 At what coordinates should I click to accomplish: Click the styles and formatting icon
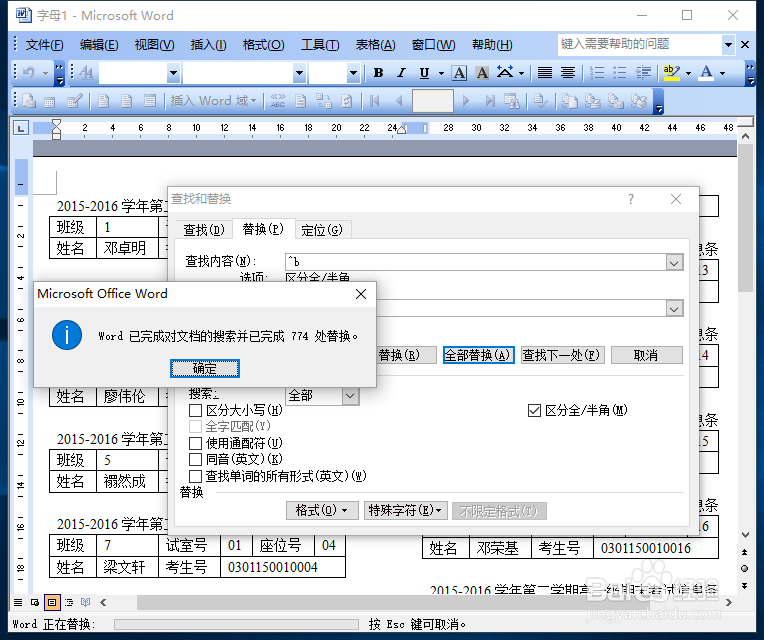(86, 73)
